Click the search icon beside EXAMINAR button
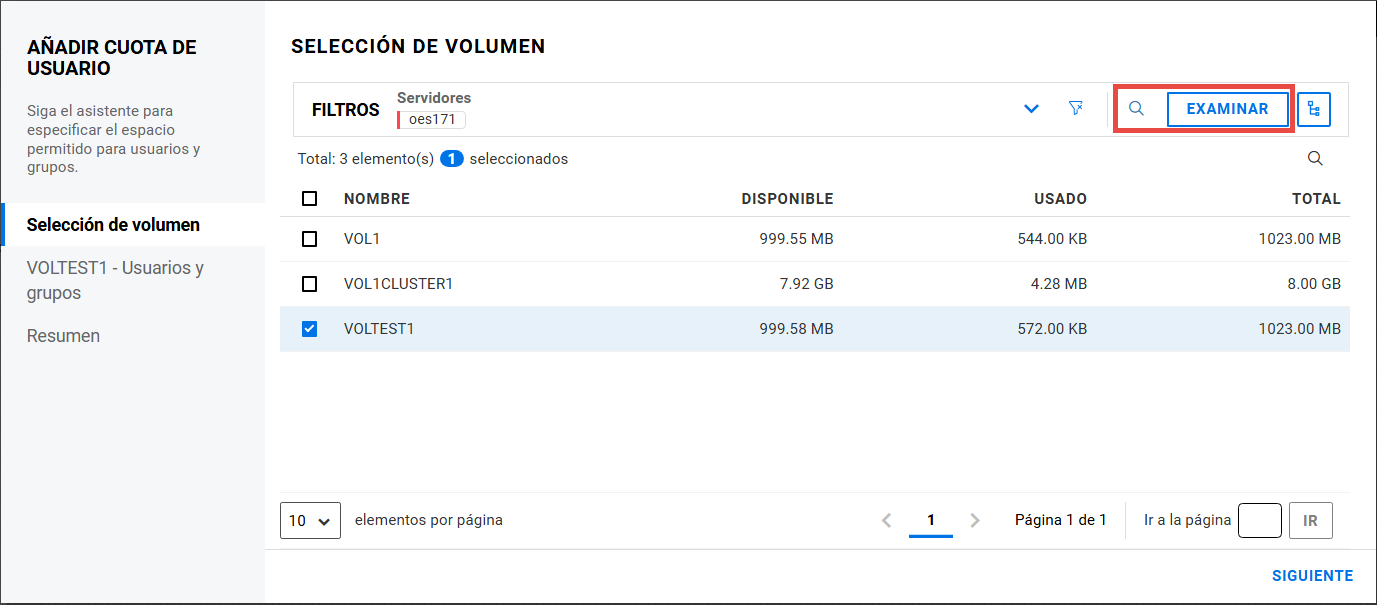 (x=1136, y=109)
